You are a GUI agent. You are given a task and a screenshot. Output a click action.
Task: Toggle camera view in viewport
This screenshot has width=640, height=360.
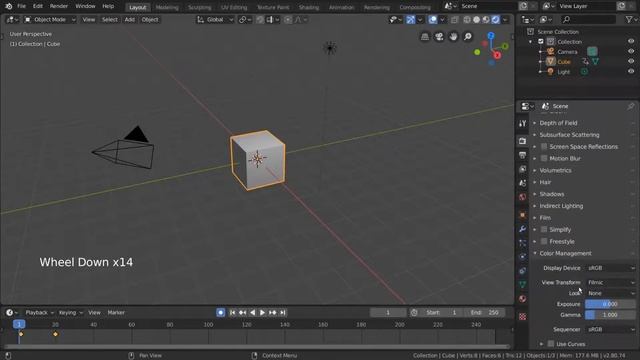(439, 37)
